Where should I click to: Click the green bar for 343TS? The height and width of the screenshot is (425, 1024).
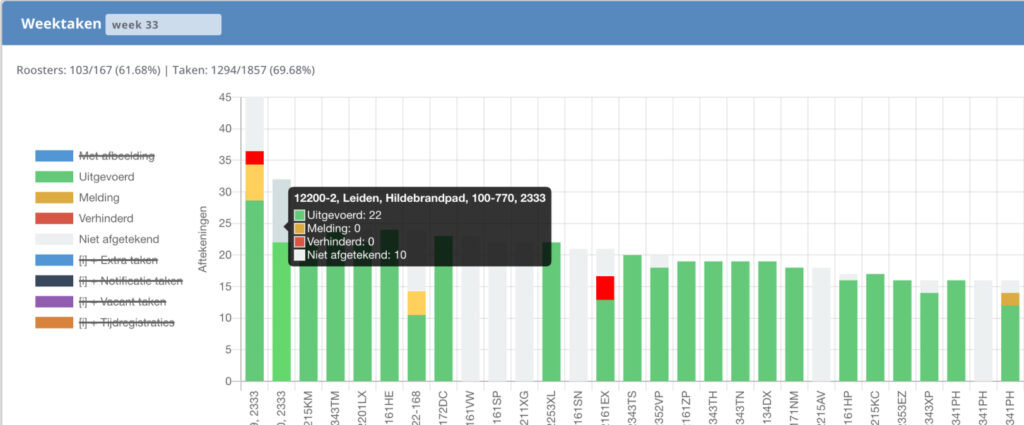coord(632,318)
